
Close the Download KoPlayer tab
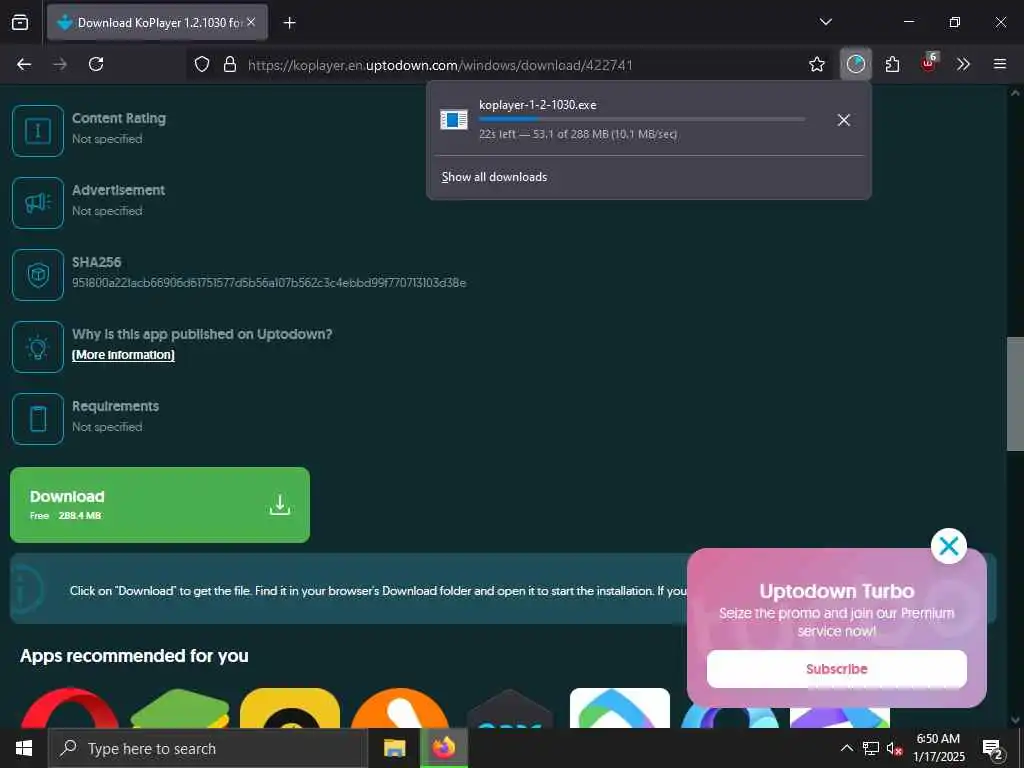click(x=251, y=22)
